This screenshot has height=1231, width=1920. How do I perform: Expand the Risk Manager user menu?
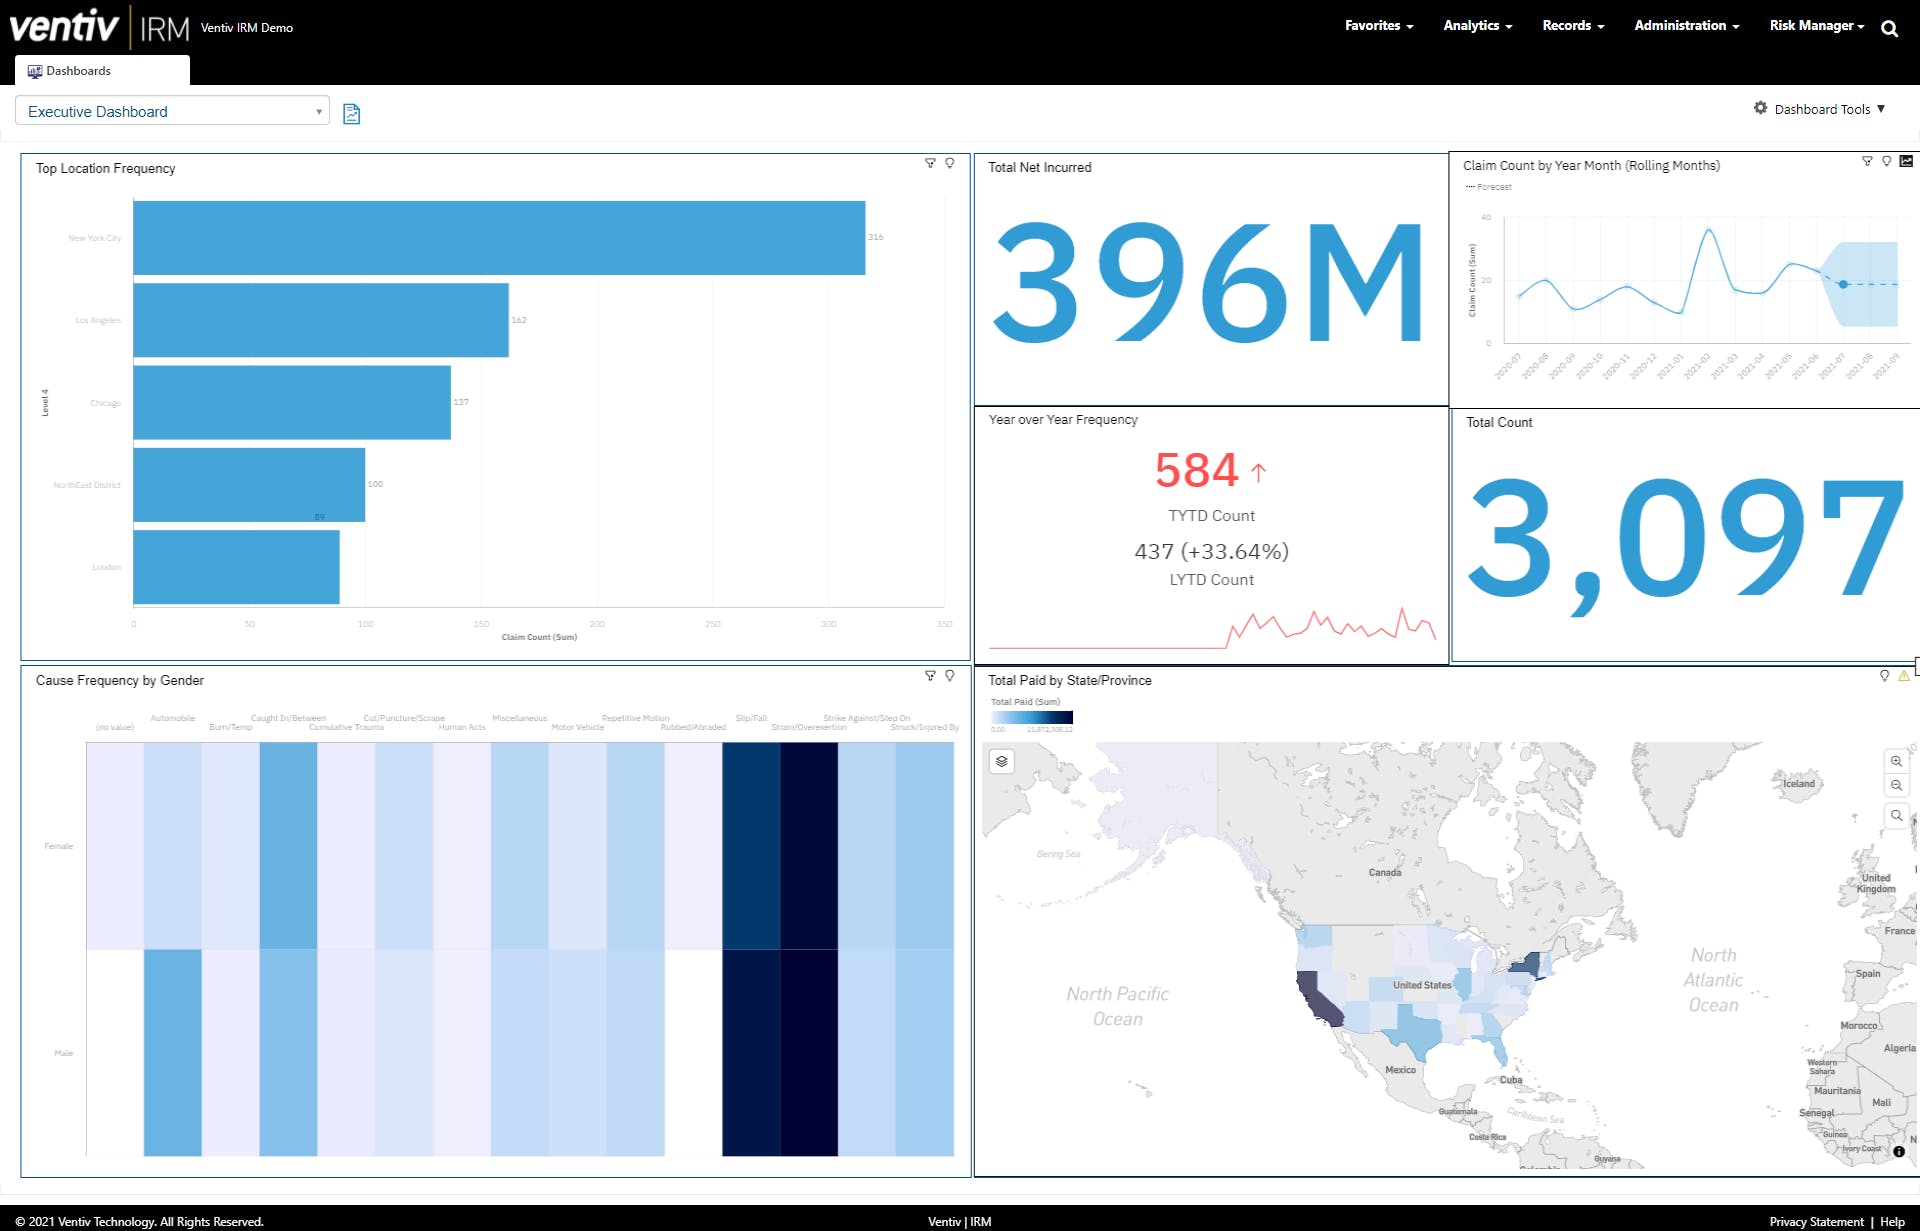[x=1816, y=26]
